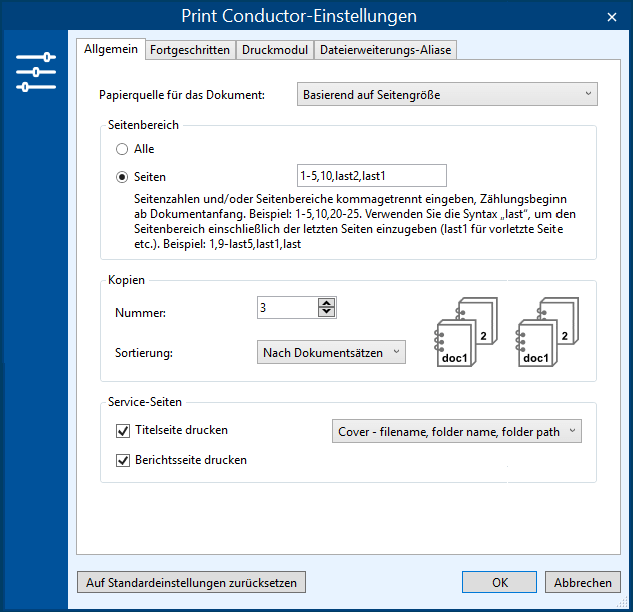Click the Papierquelle für das Dokument label
The image size is (633, 612).
click(182, 95)
